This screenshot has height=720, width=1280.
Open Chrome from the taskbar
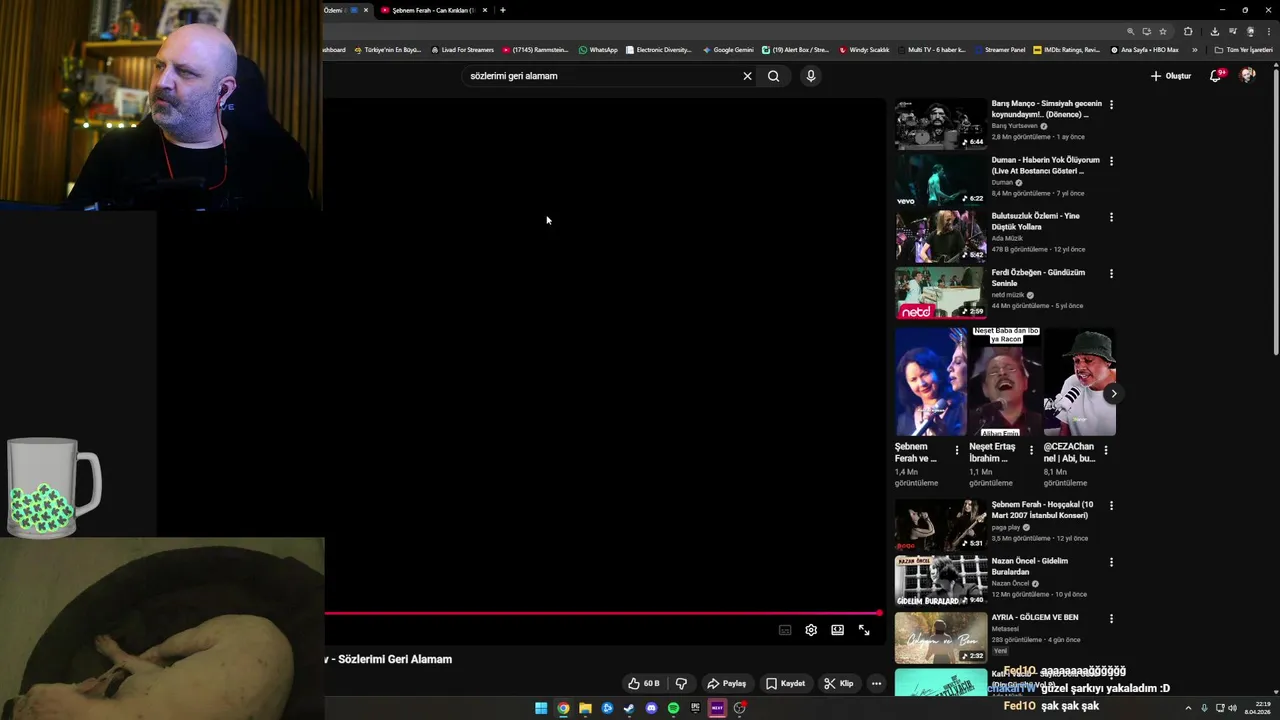[x=563, y=708]
